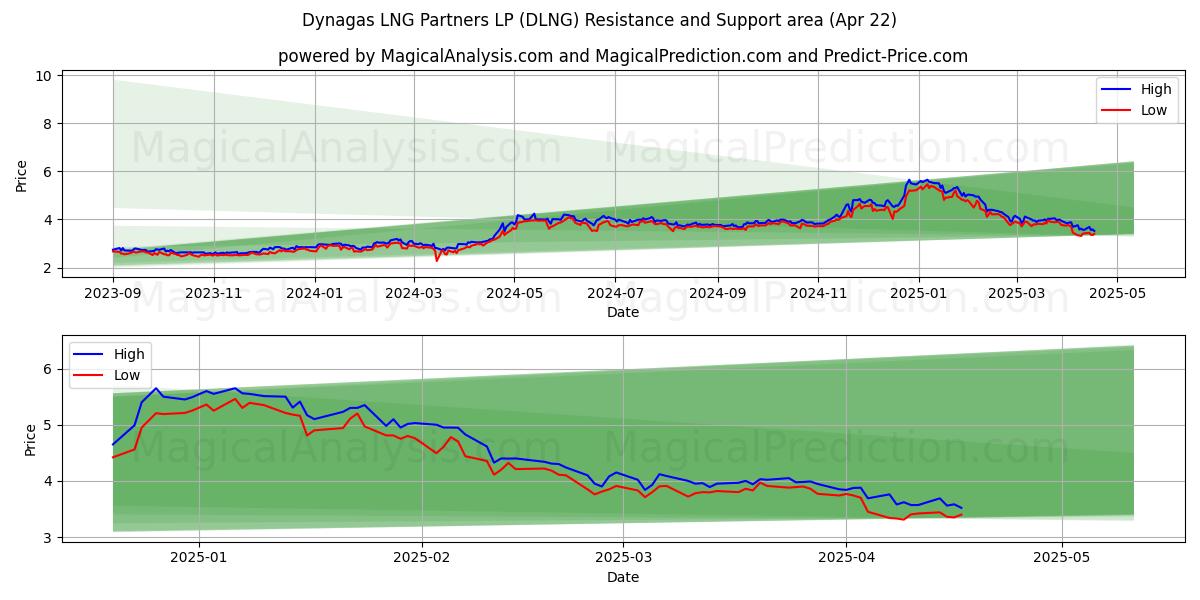This screenshot has width=1200, height=600.
Task: Click the '2025-01' tick label on the top chart
Action: coord(920,293)
